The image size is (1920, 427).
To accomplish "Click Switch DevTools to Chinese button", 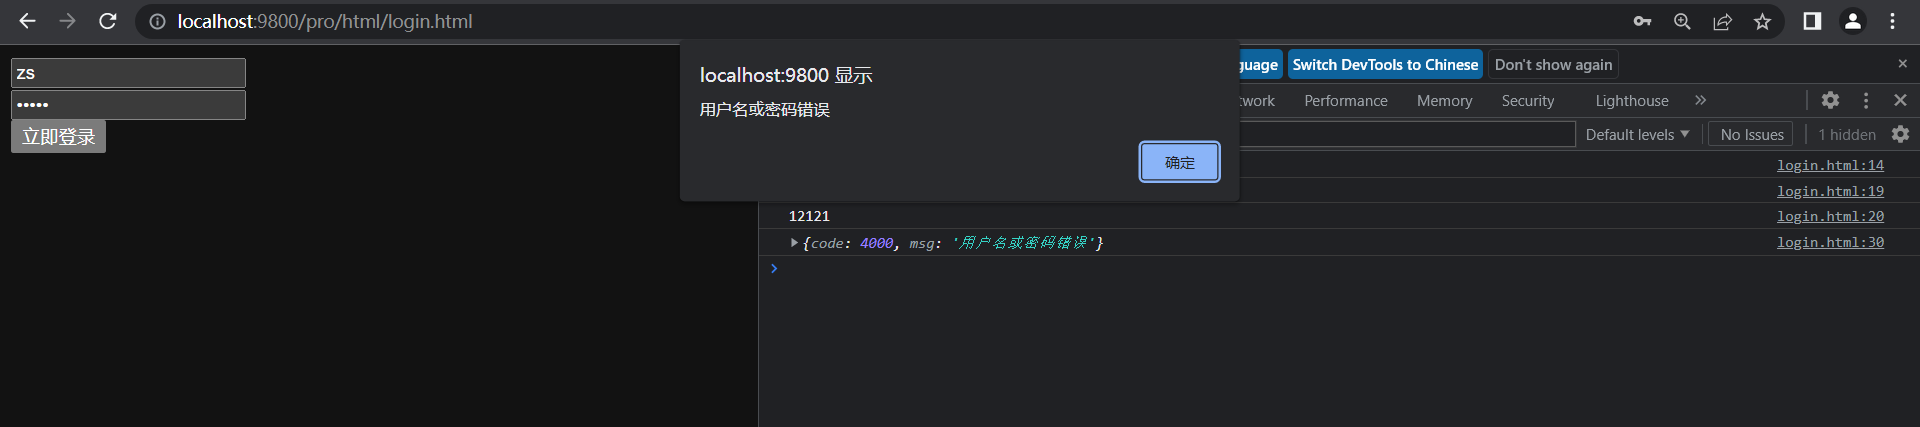I will 1385,64.
